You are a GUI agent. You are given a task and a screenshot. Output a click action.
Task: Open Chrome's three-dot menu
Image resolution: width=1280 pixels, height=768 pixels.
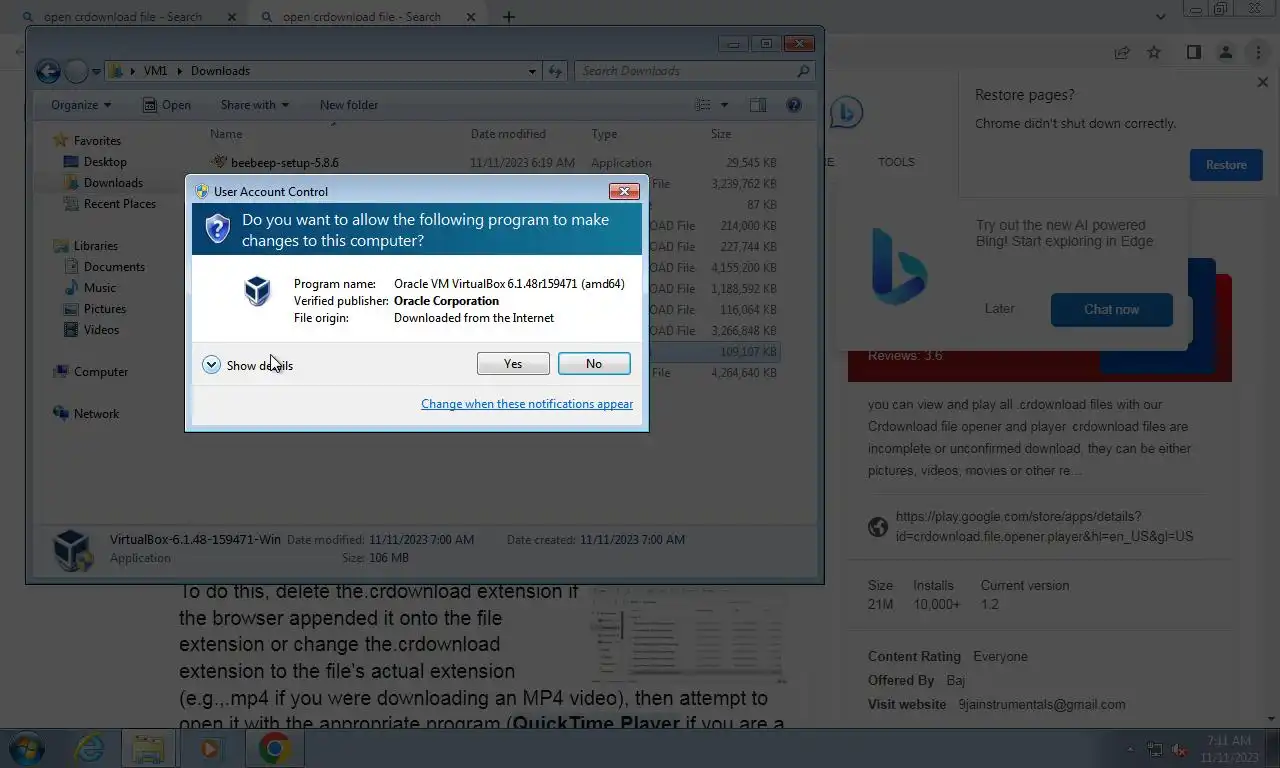(1258, 52)
